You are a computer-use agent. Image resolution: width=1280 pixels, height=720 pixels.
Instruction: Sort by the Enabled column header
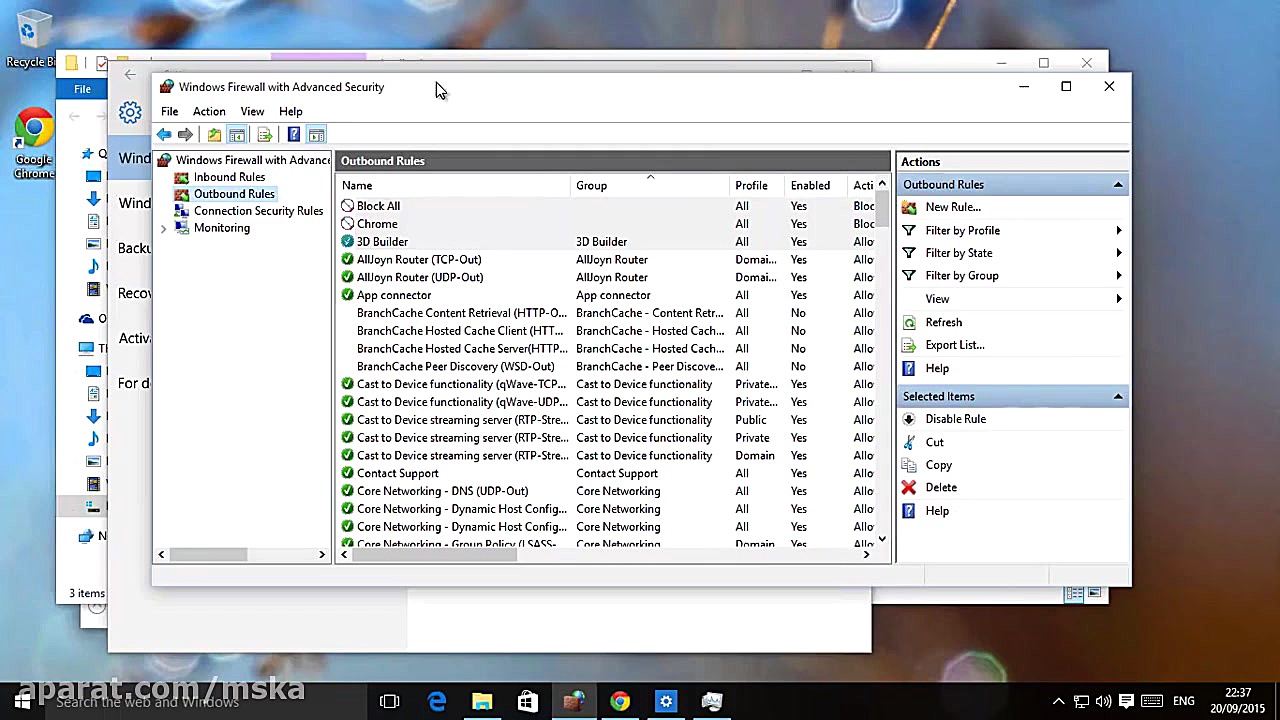[815, 186]
